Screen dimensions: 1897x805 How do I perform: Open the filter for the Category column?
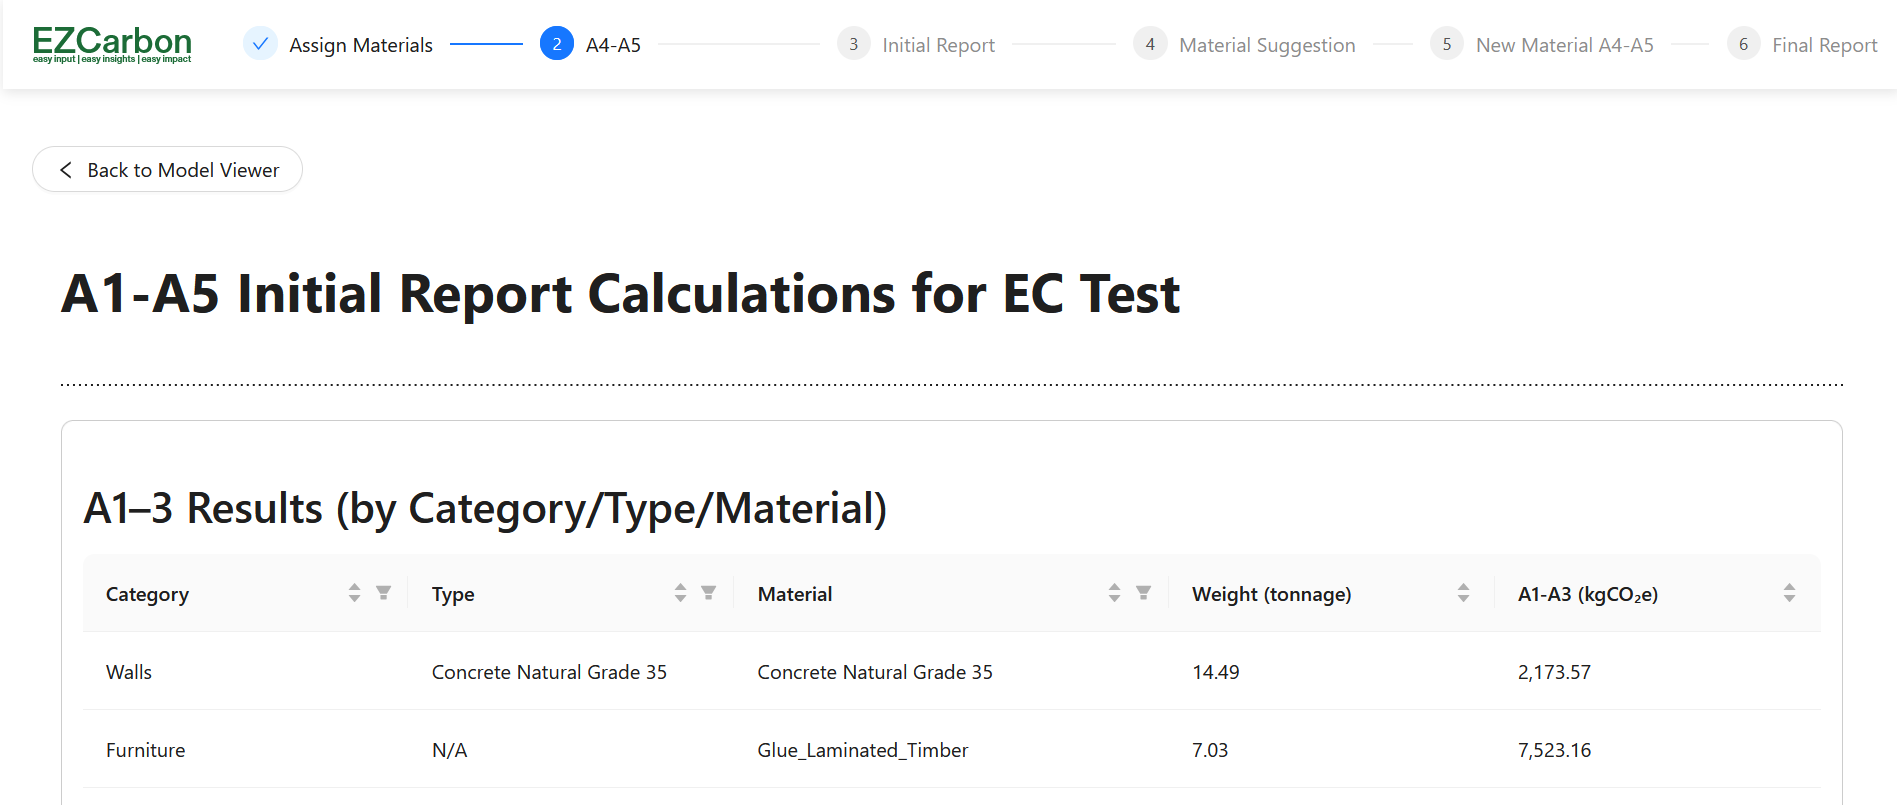(x=383, y=592)
